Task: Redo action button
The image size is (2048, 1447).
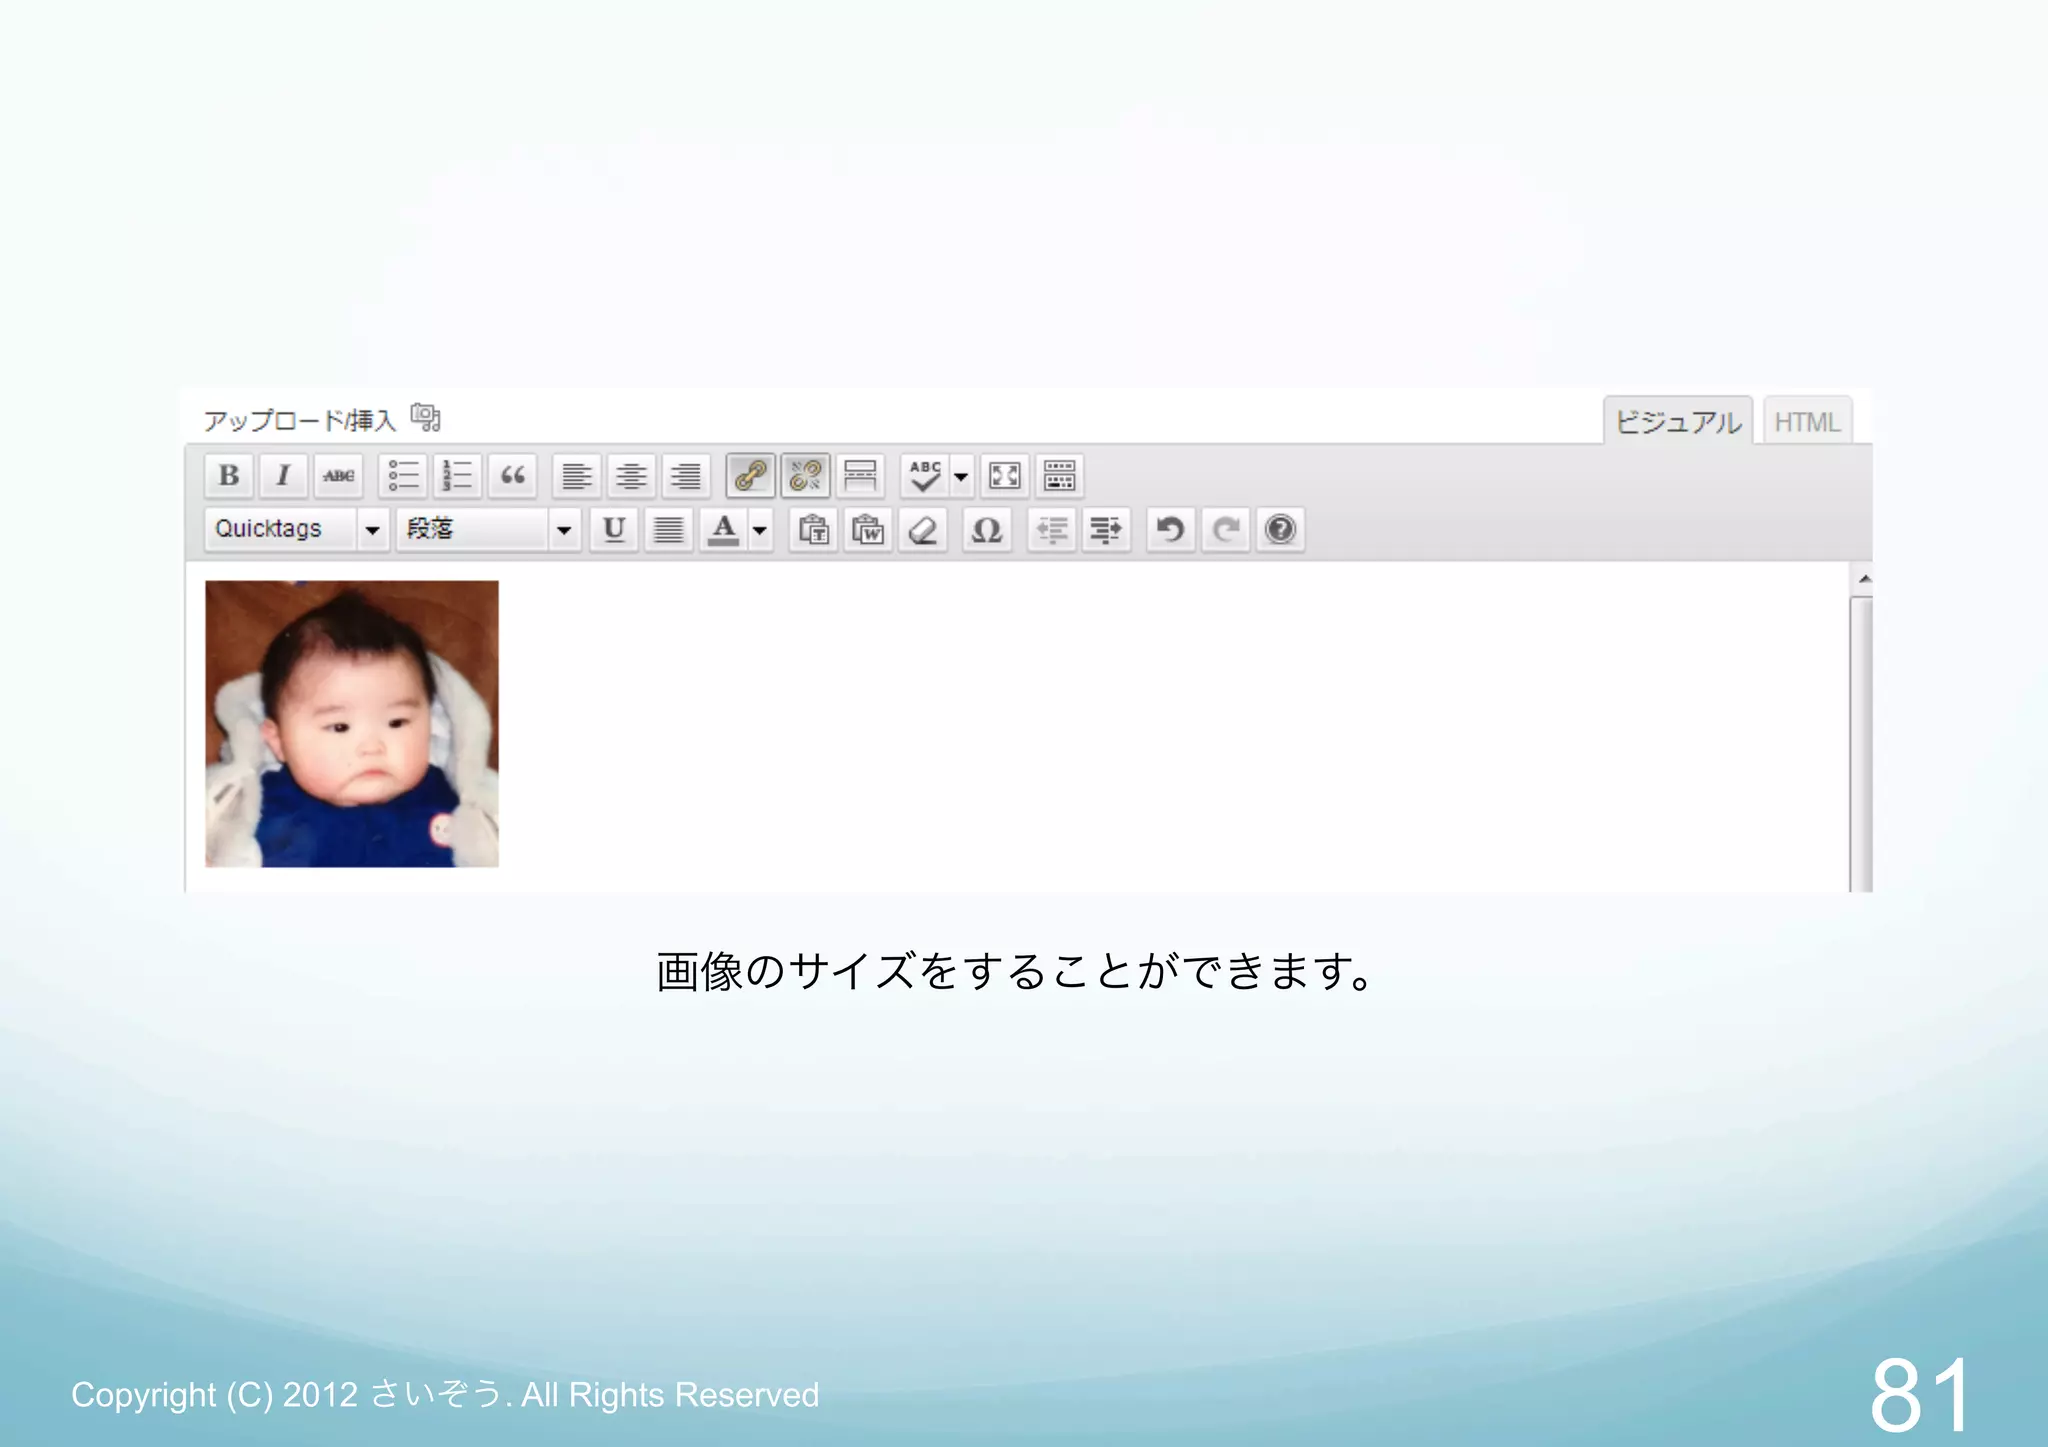Action: 1226,529
